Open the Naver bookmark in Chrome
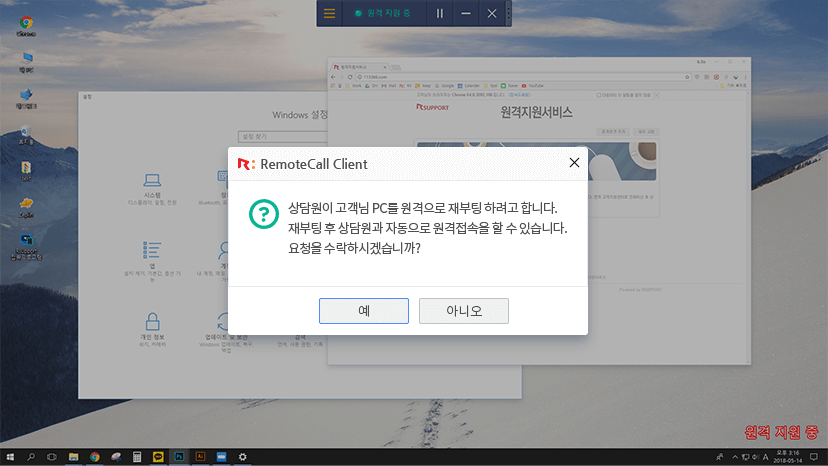Viewport: 828px width, 466px height. click(x=510, y=86)
